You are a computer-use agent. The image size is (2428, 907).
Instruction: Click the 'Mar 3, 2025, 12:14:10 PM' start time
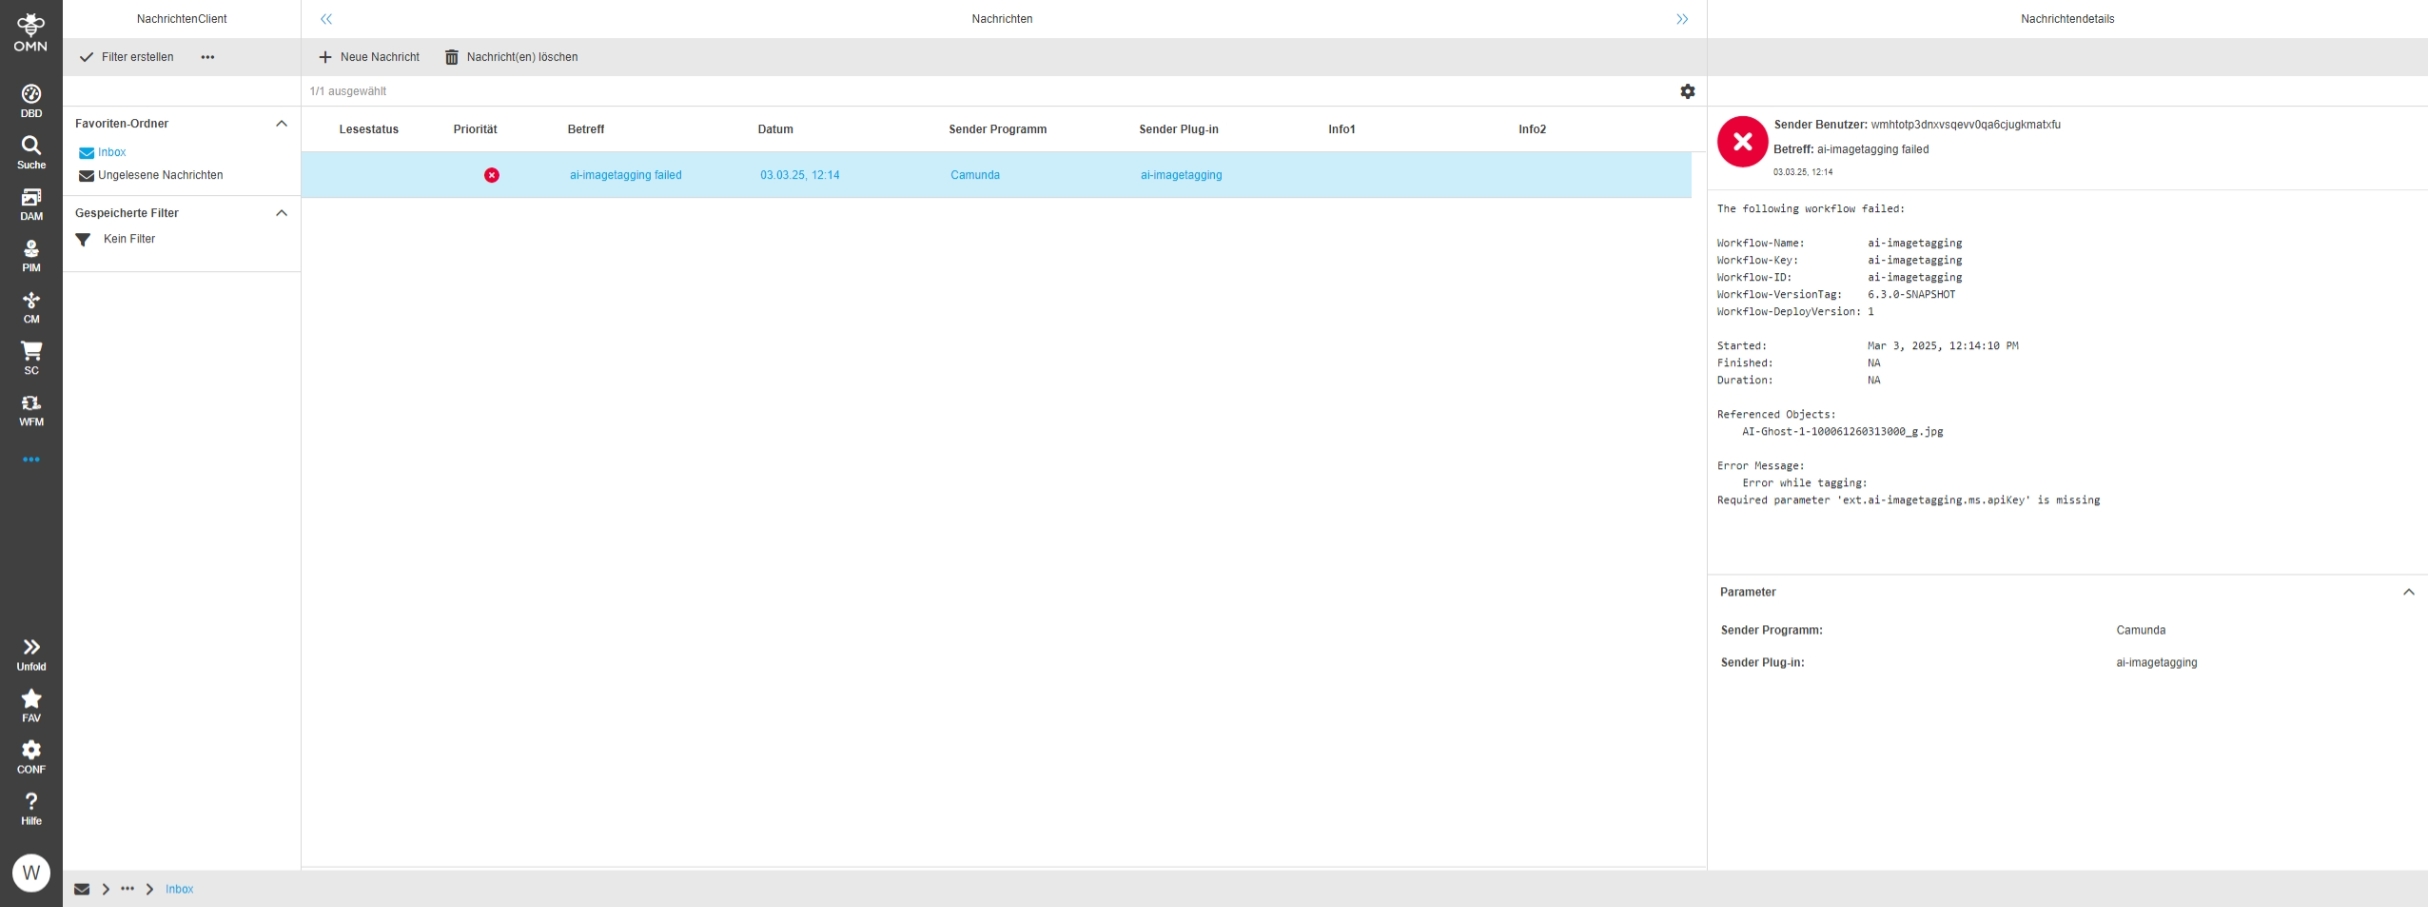[x=1943, y=346]
